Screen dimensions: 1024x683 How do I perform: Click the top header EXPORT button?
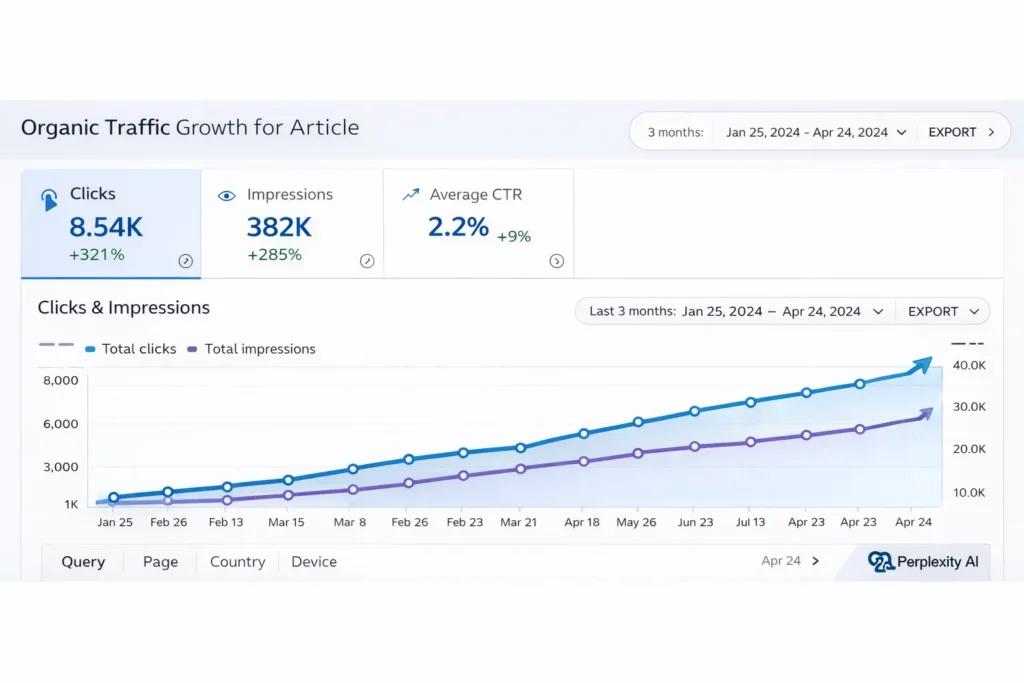pyautogui.click(x=961, y=132)
